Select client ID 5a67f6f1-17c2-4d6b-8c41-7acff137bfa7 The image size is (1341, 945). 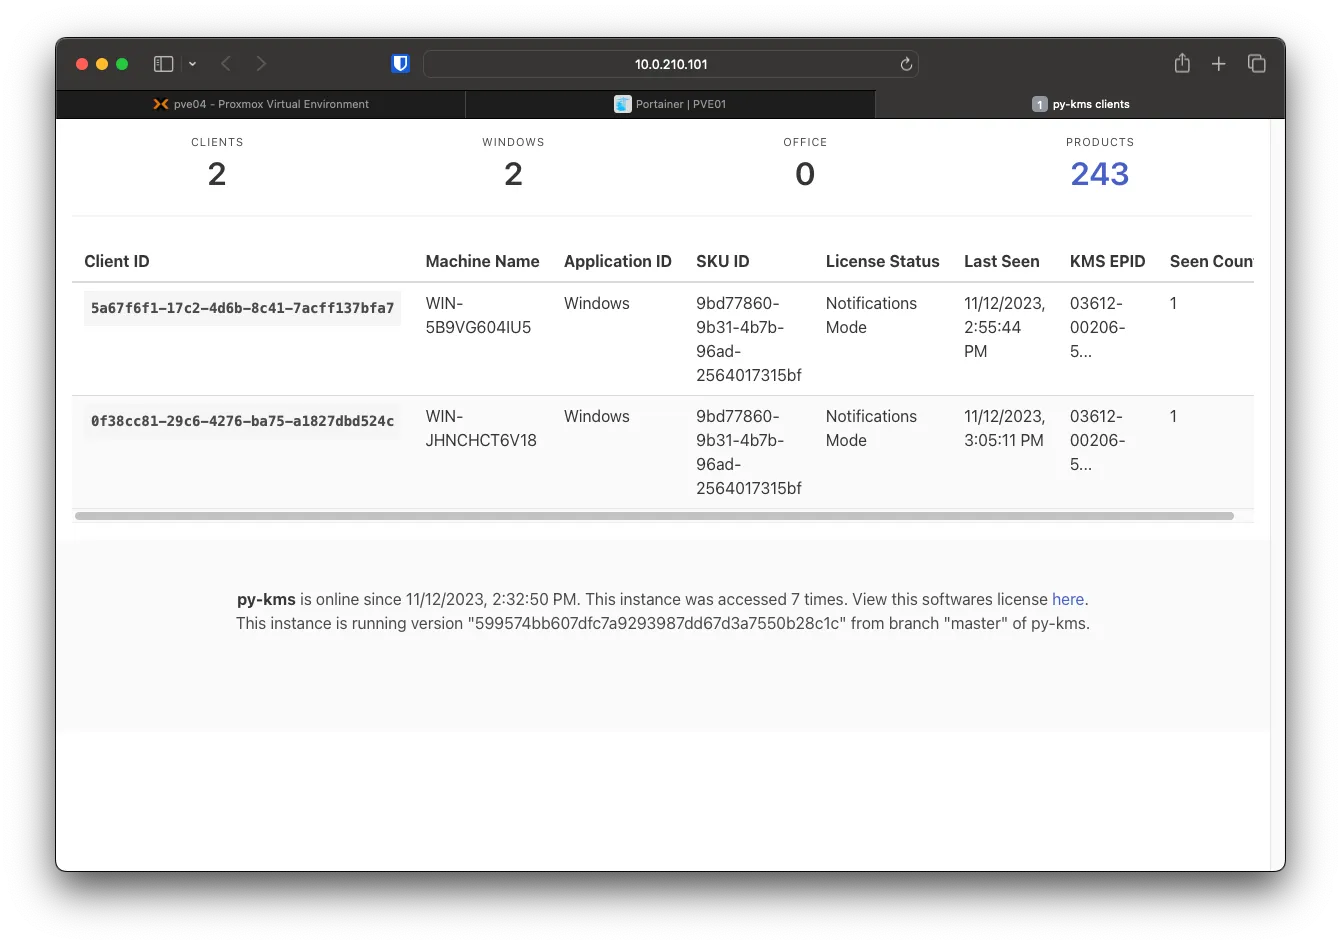(x=242, y=308)
